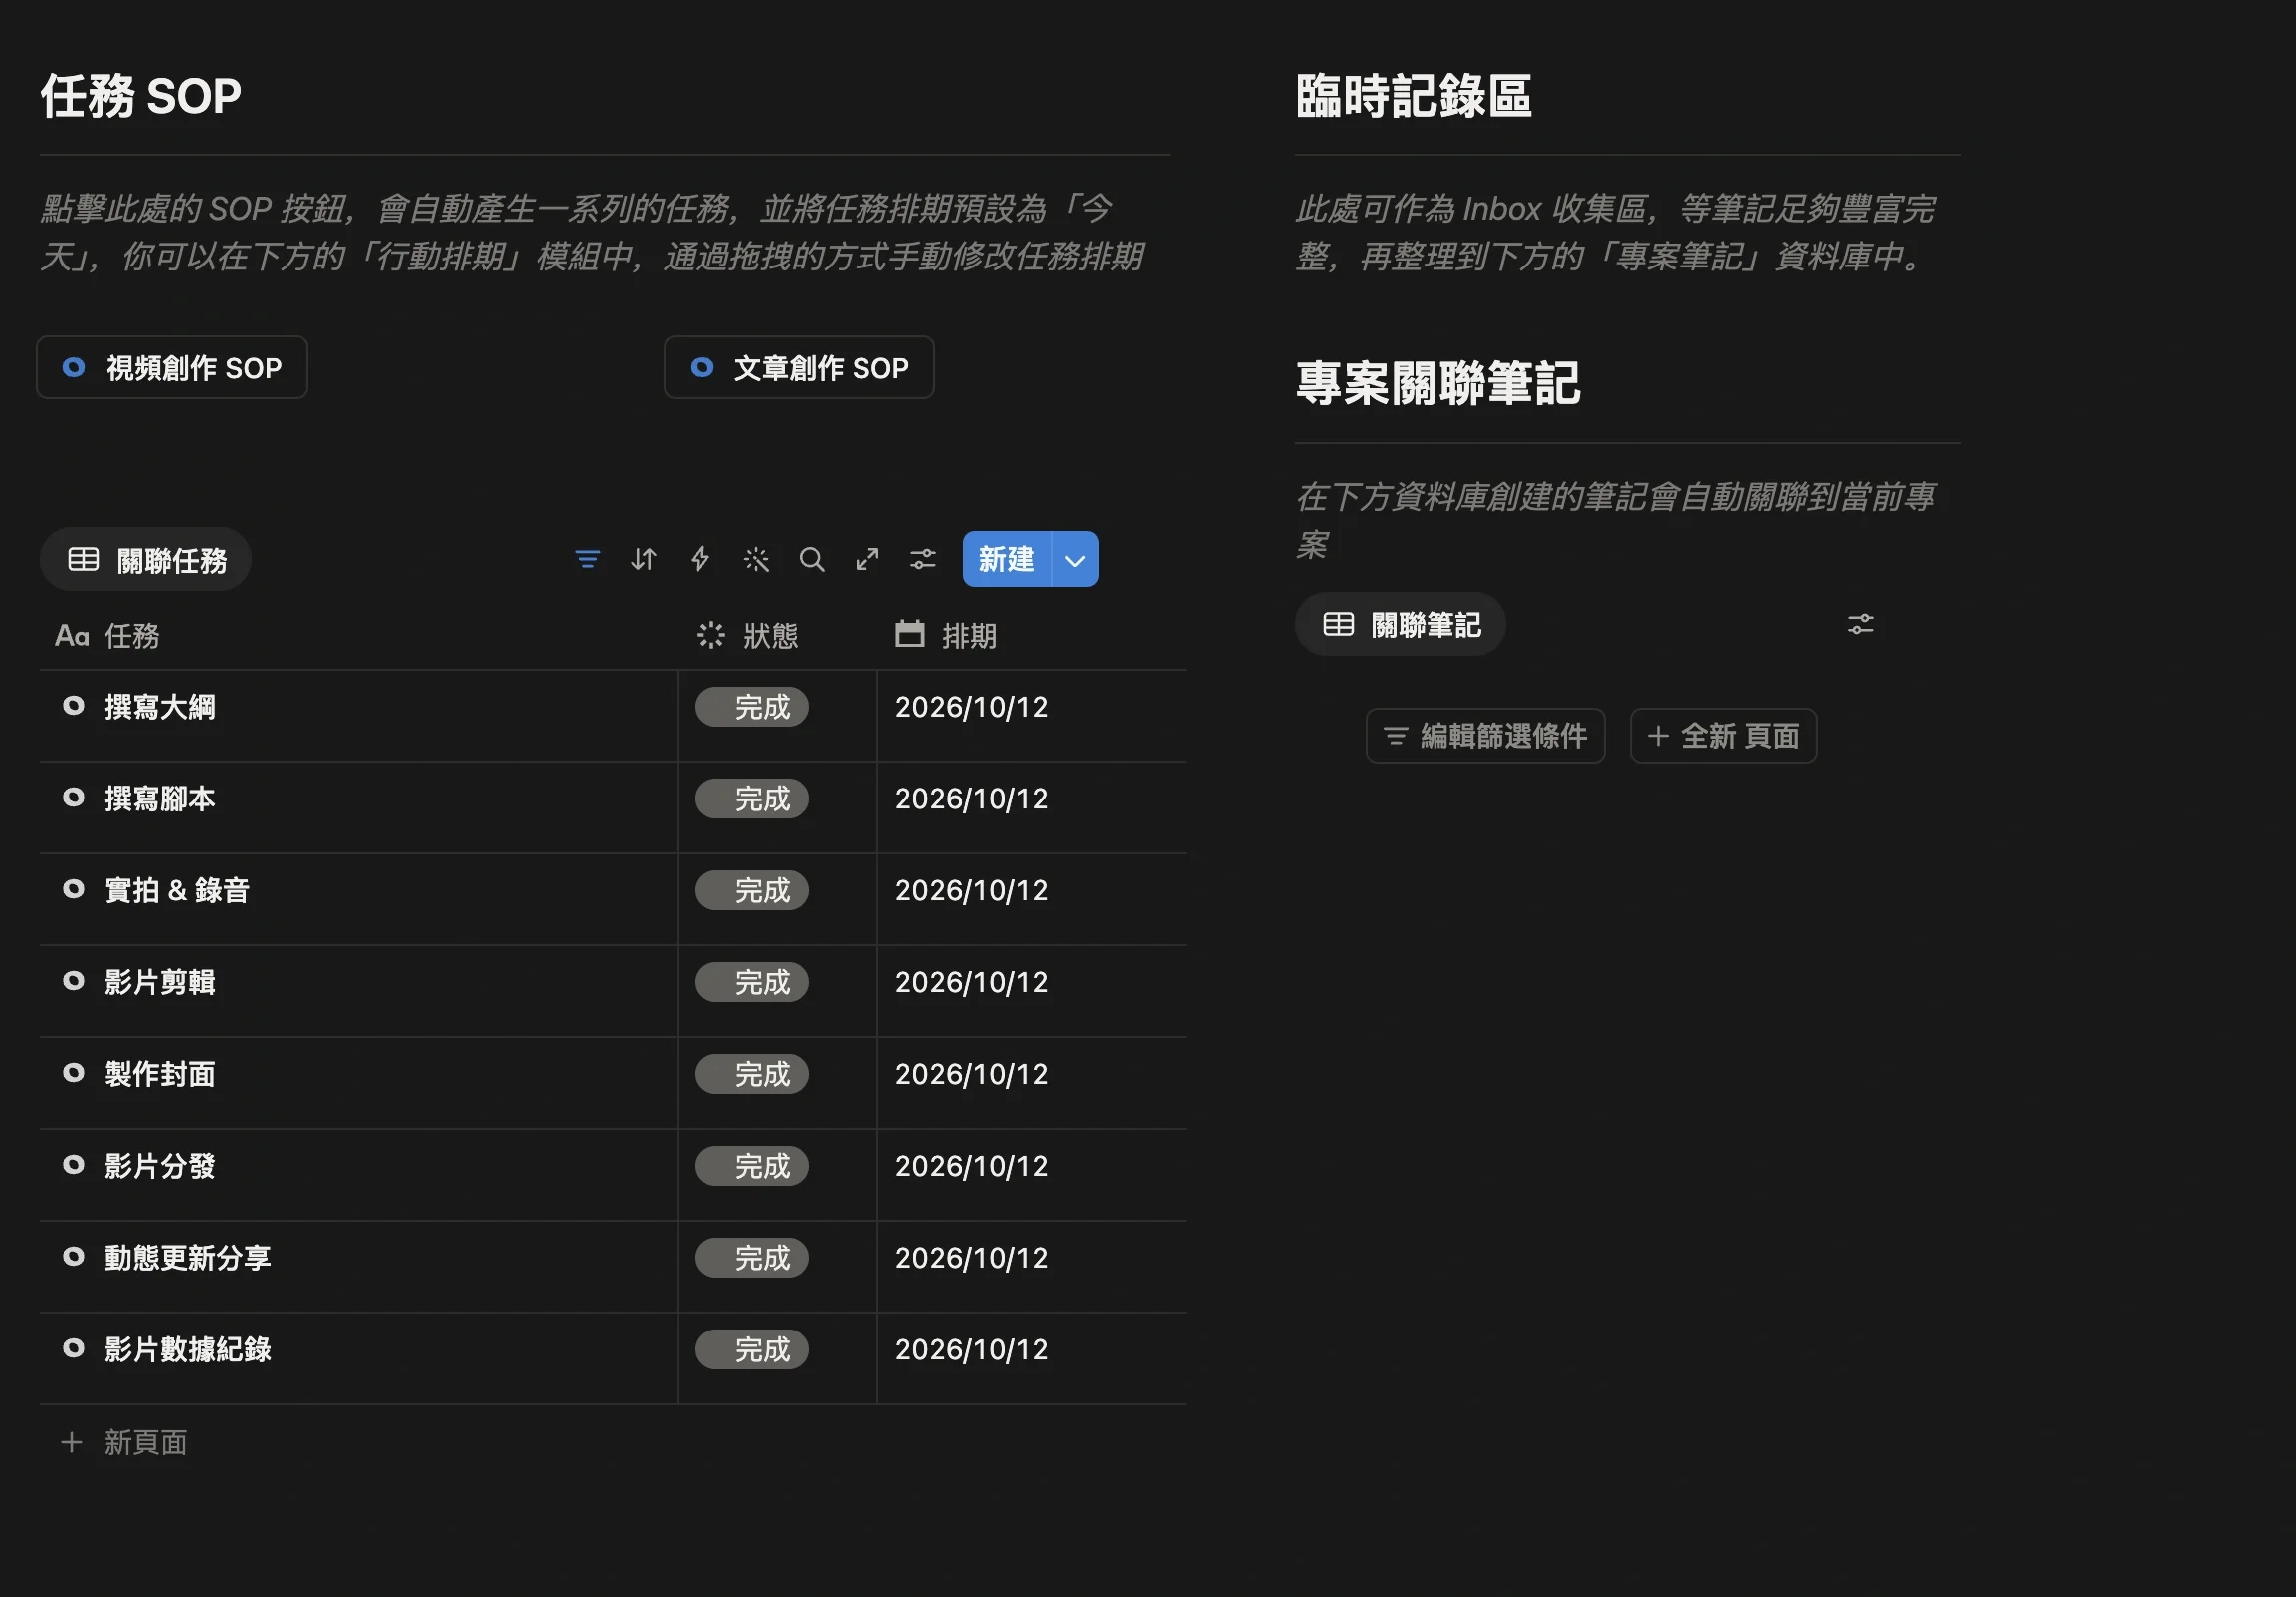Add a row with 新頁面
Image resolution: width=2296 pixels, height=1597 pixels.
point(124,1442)
